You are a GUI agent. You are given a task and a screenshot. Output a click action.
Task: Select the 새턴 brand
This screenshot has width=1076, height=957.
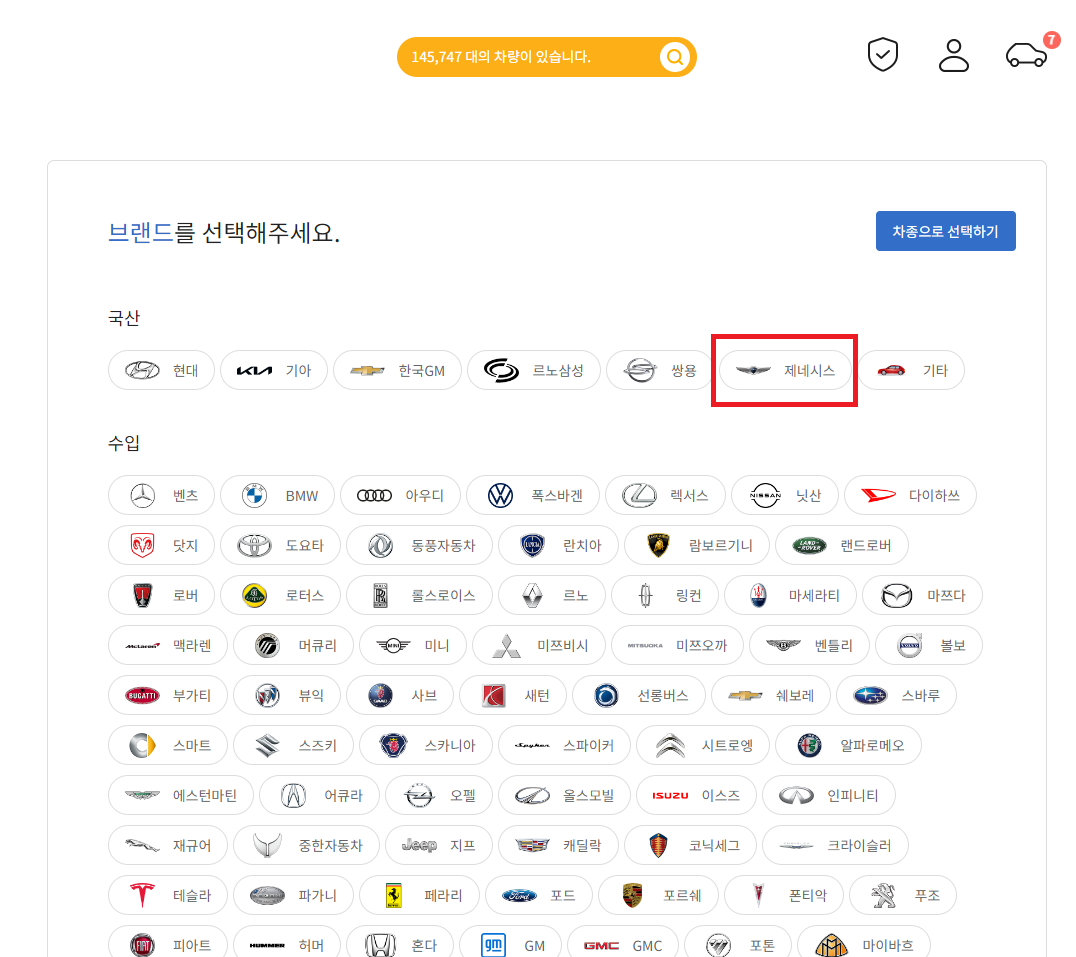pyautogui.click(x=513, y=696)
